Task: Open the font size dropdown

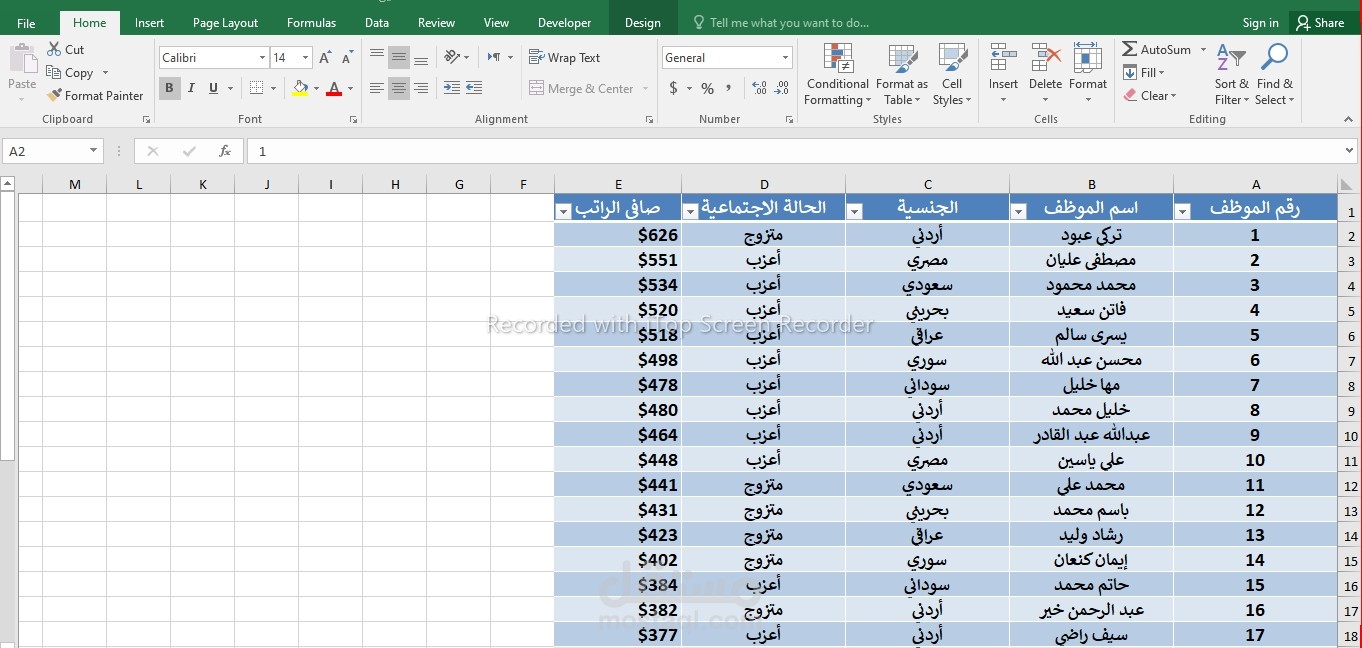Action: (305, 58)
